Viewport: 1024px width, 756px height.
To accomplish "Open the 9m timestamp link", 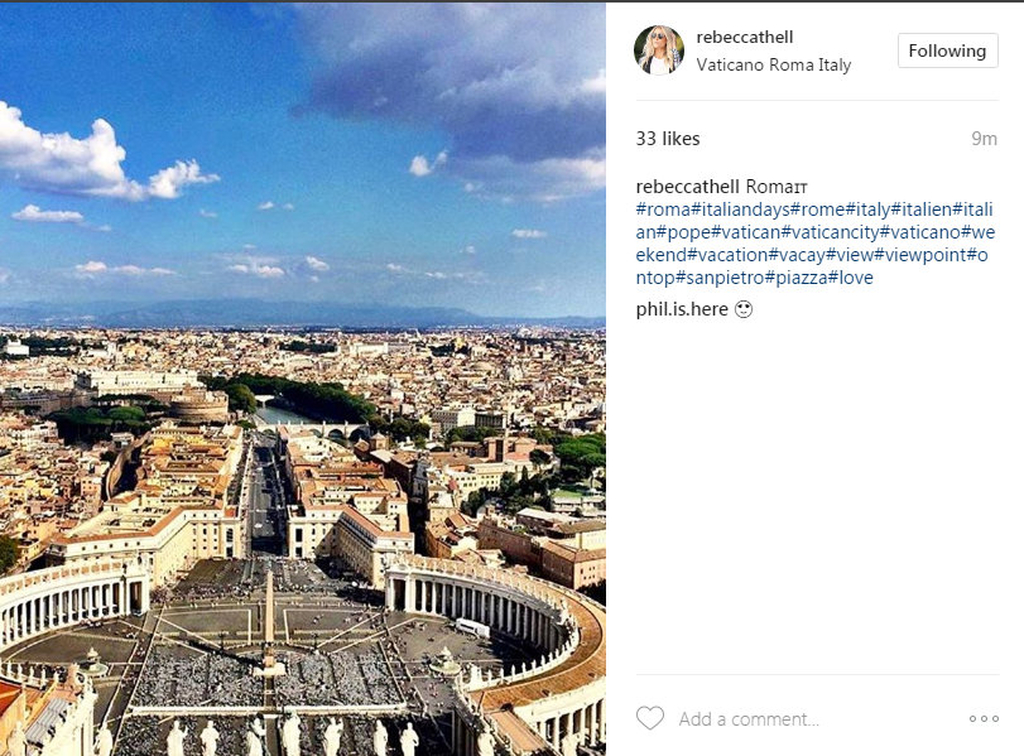I will [984, 138].
